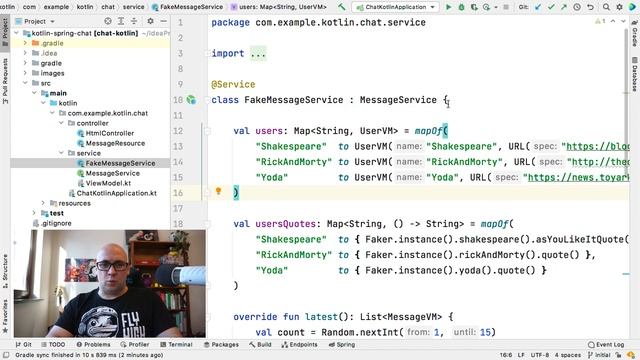The width and height of the screenshot is (640, 360).
Task: Run ChatKotlinApplication with the green play icon
Action: (x=449, y=7)
